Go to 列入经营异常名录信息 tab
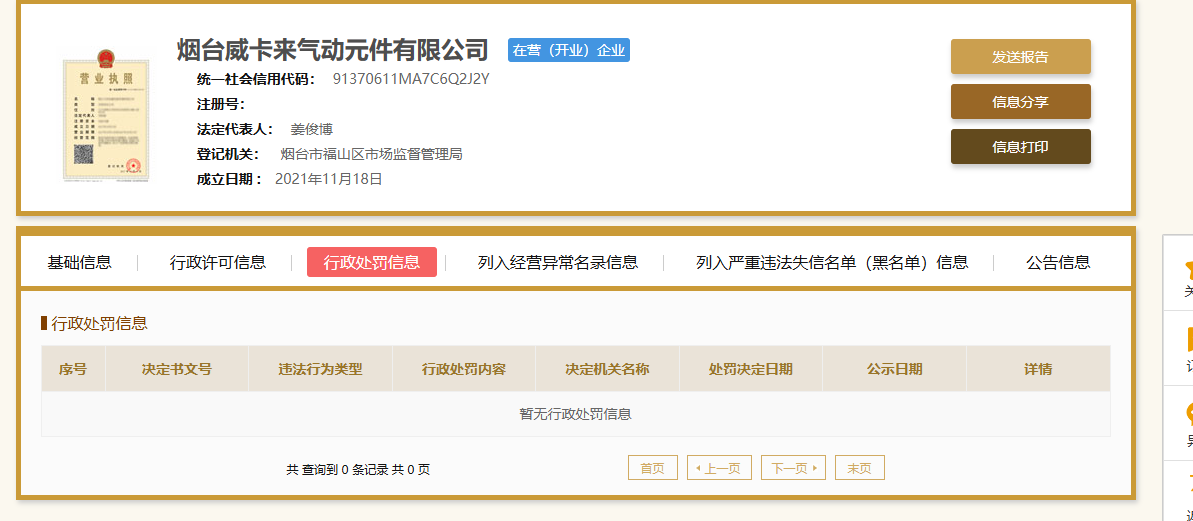1193x521 pixels. (x=558, y=262)
